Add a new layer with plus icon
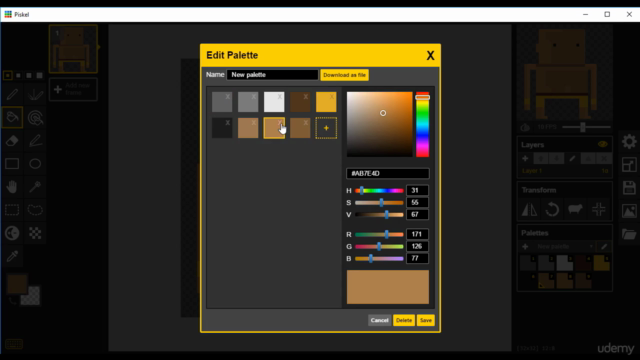640x360 pixels. (525, 158)
